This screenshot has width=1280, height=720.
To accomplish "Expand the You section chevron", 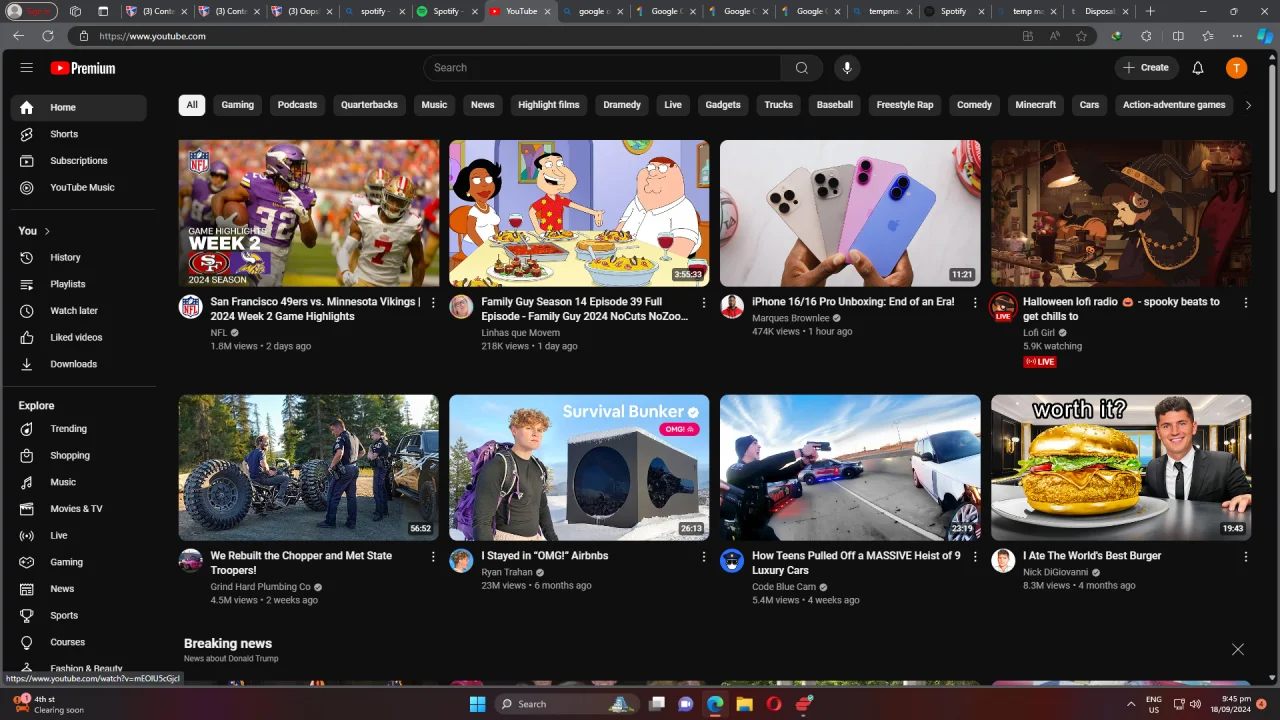I will (47, 231).
